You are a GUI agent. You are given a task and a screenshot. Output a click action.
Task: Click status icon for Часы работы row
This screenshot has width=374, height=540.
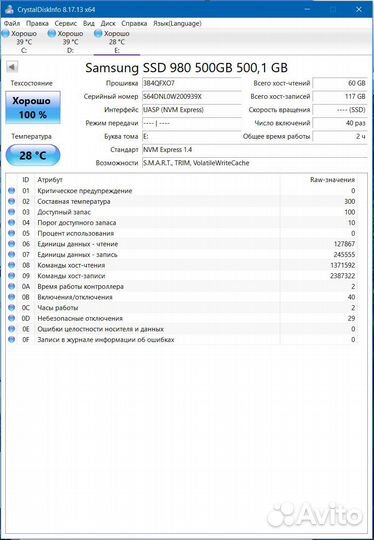pos(12,308)
